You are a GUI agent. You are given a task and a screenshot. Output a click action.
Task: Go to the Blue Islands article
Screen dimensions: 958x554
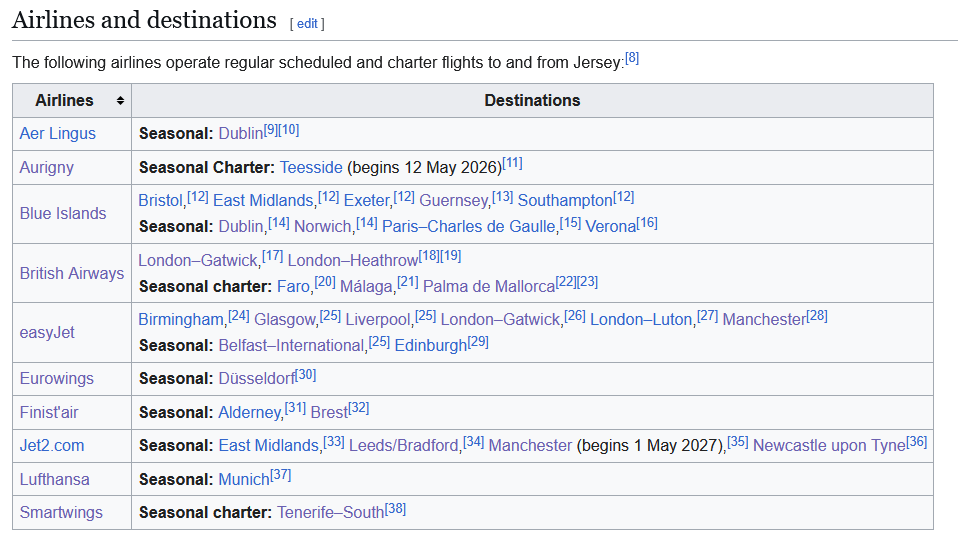click(63, 213)
